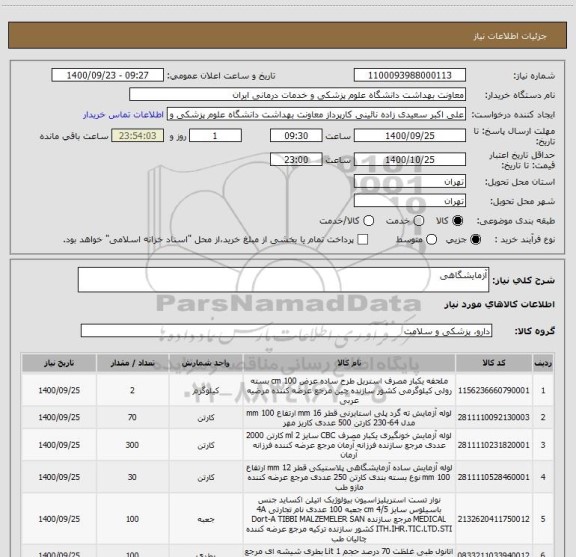Click the شرح کلی نیاز text area
Viewport: 576px width, 557px height.
coord(283,280)
